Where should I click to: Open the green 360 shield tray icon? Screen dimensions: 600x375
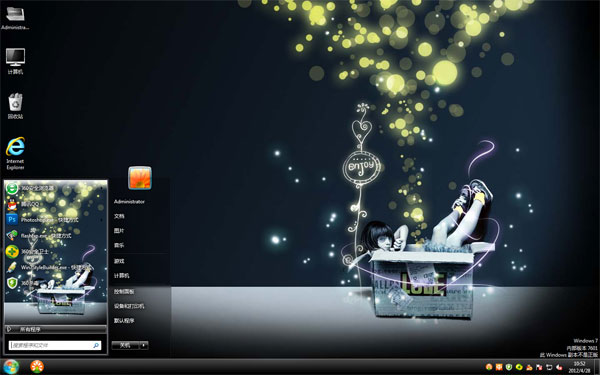(x=509, y=367)
